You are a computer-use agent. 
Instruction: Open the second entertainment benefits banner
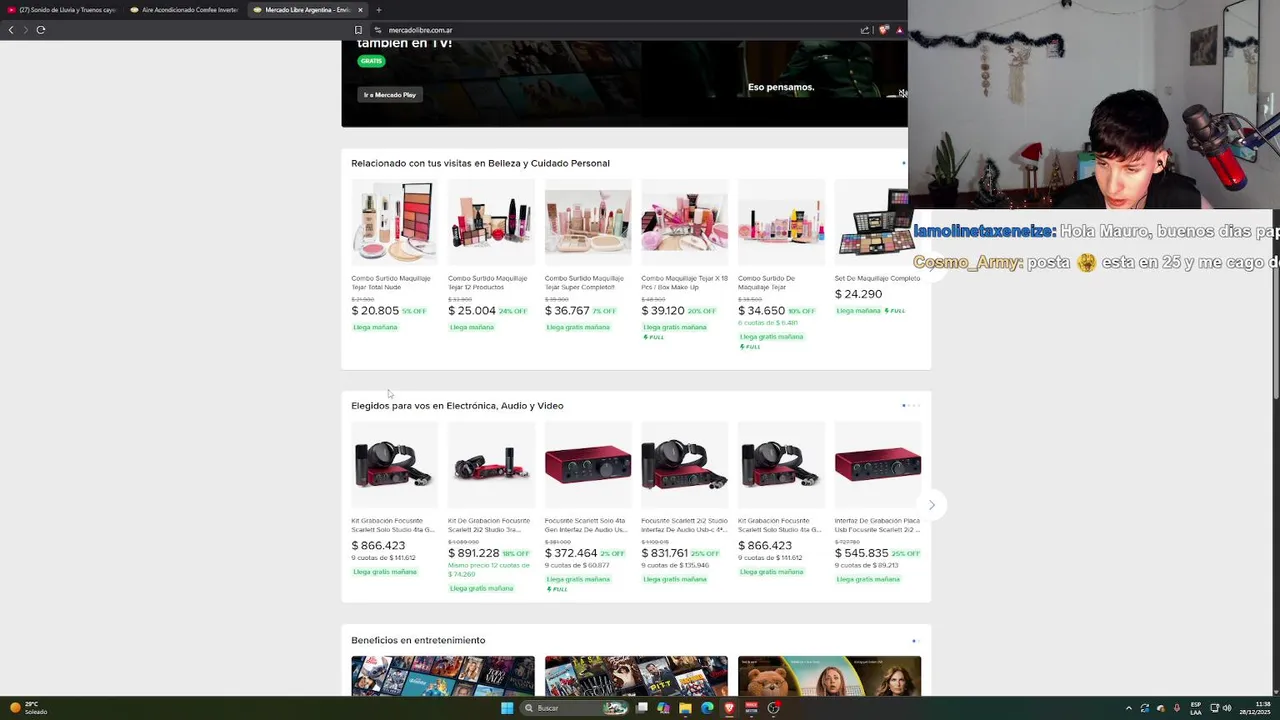point(636,676)
